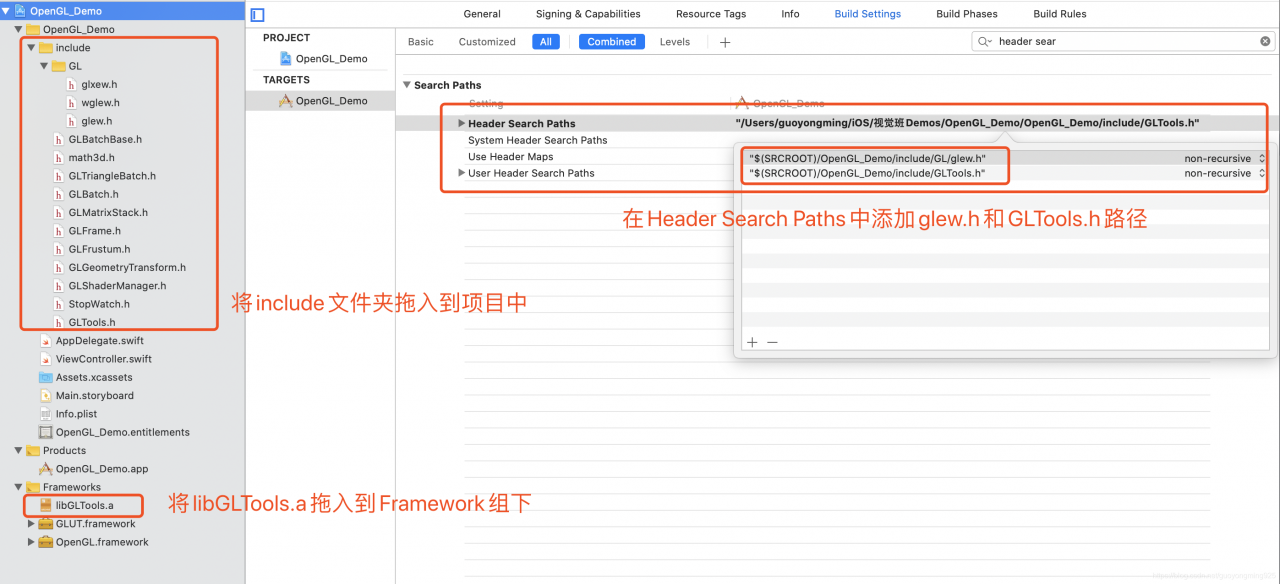The height and width of the screenshot is (584, 1280).
Task: Collapse the include folder
Action: 31,48
